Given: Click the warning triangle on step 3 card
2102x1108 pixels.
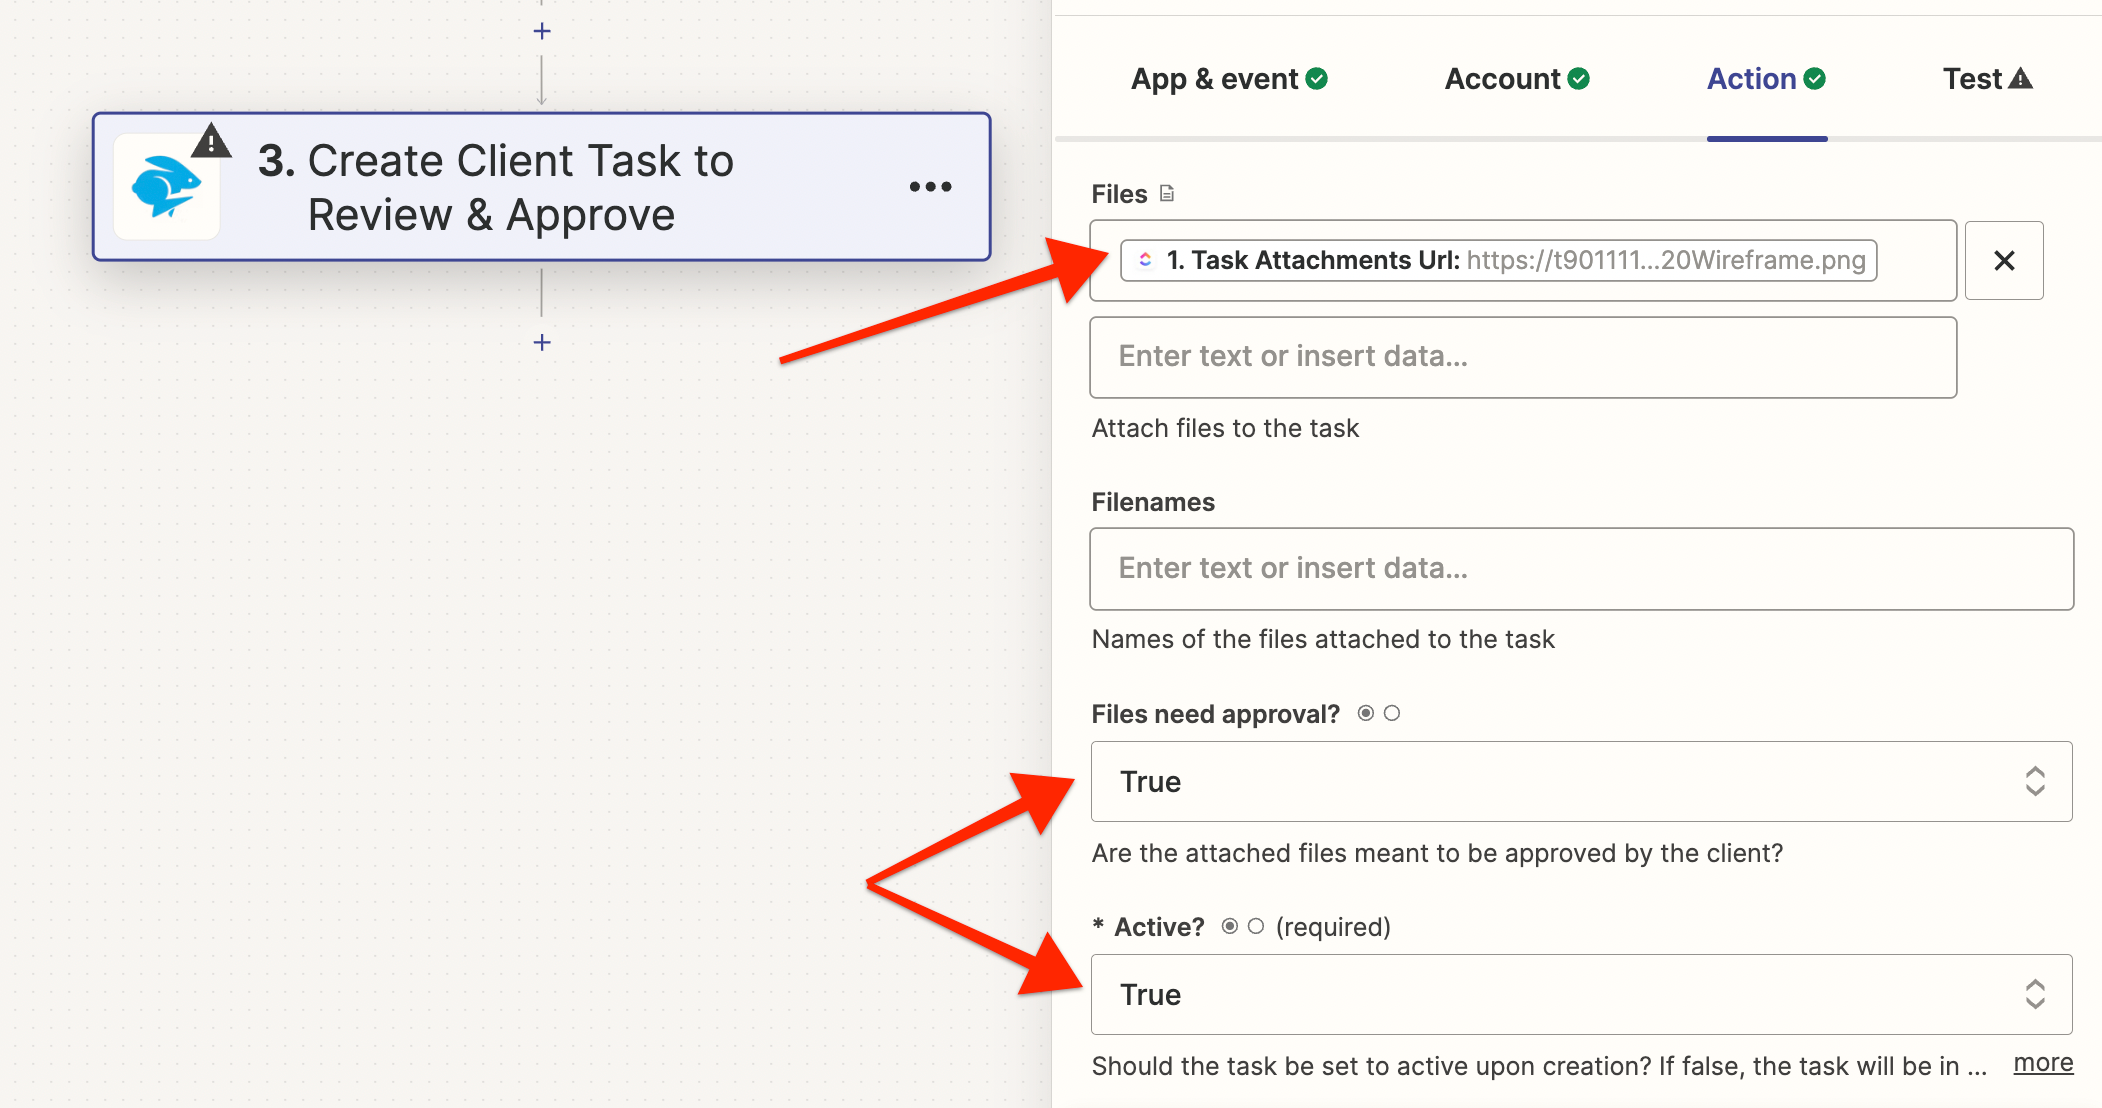Looking at the screenshot, I should point(211,142).
